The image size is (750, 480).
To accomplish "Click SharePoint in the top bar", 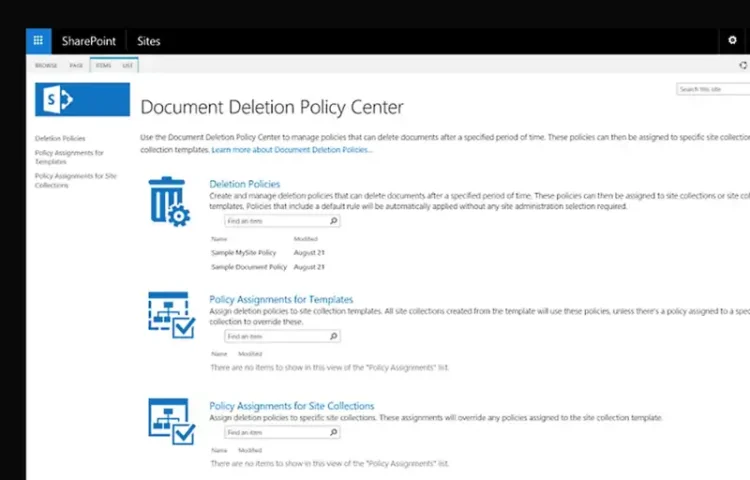I will click(x=88, y=41).
